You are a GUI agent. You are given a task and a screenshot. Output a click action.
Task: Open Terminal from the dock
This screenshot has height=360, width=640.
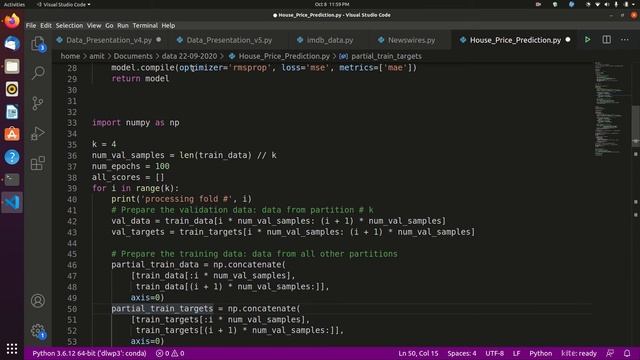12,179
